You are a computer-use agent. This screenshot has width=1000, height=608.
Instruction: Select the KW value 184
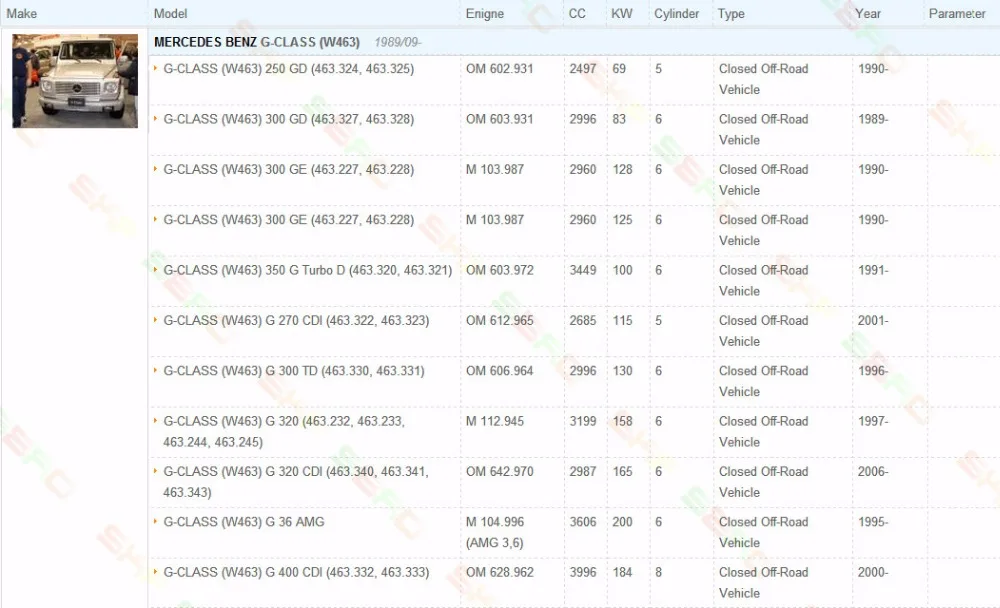tap(622, 572)
